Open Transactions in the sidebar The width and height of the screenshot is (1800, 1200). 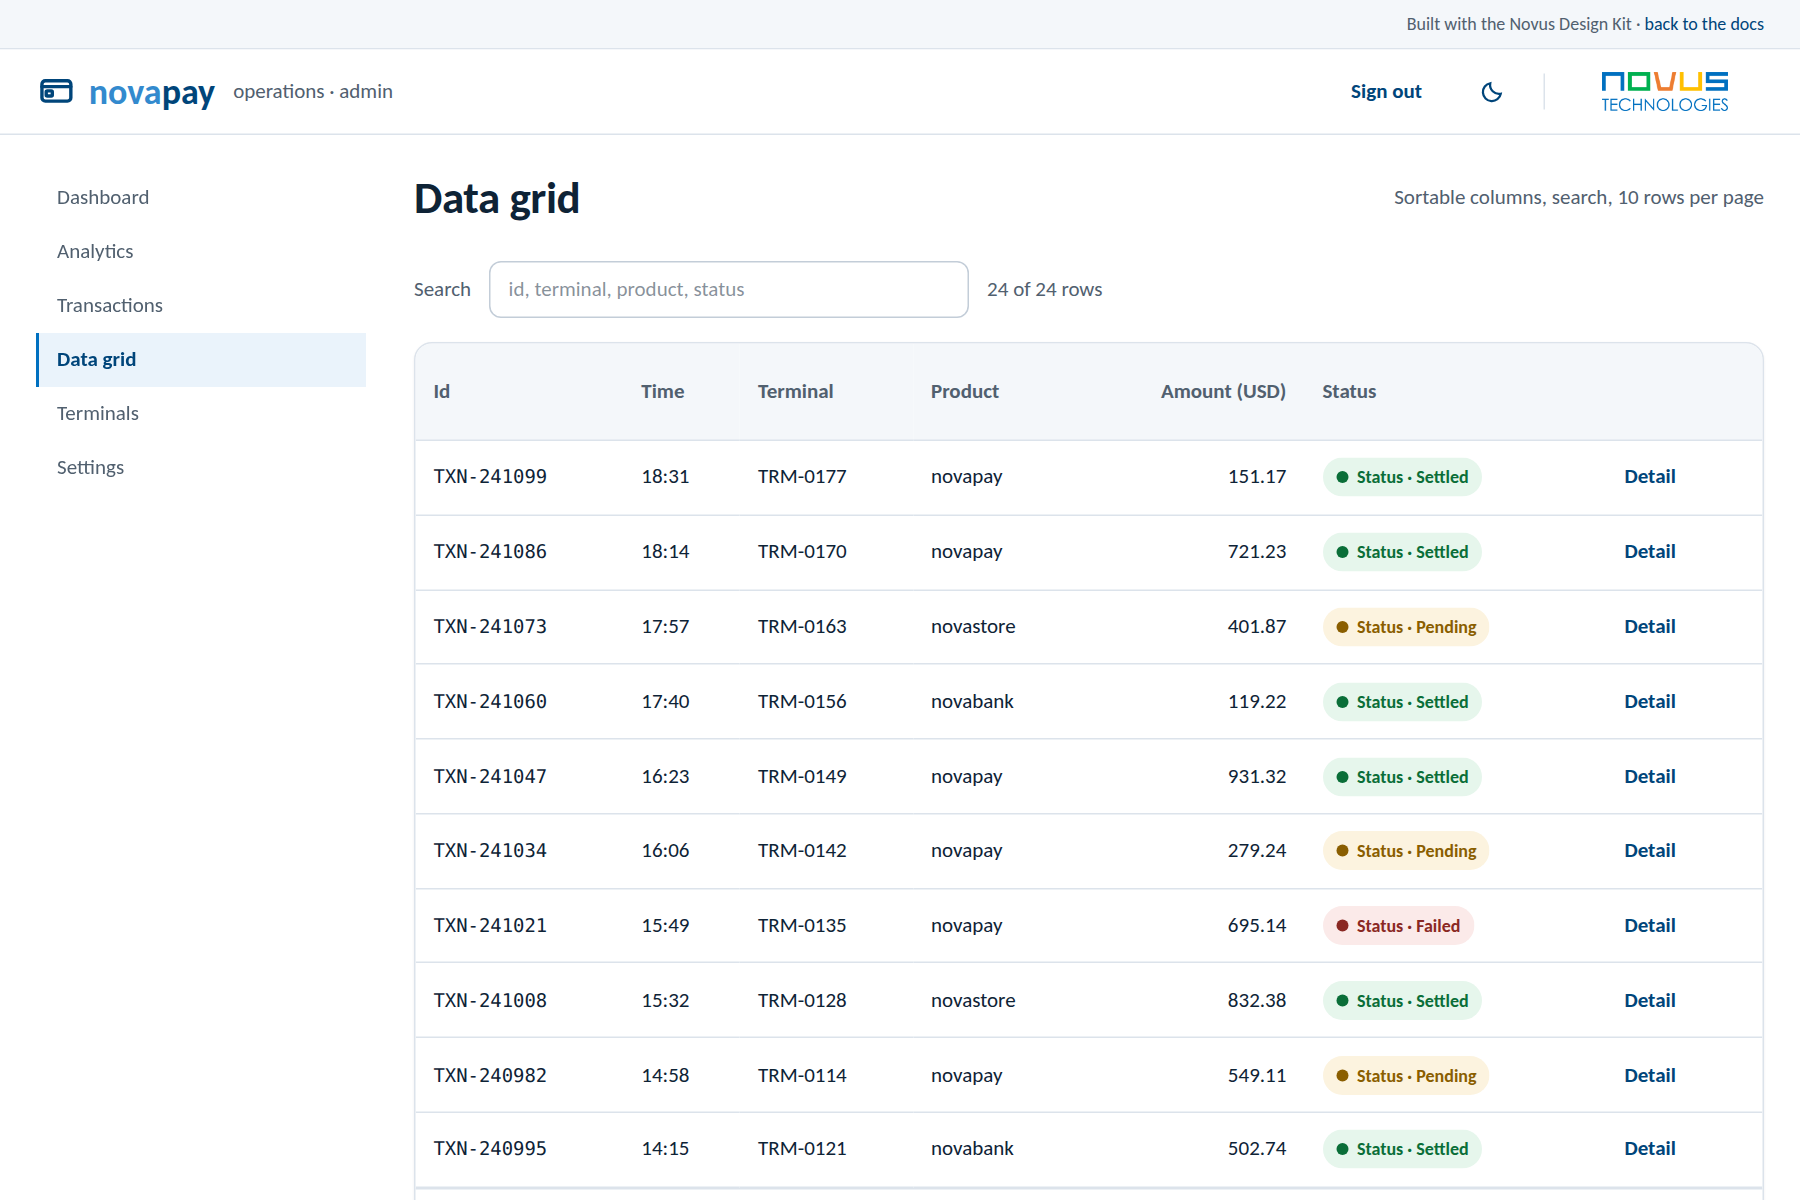201,306
